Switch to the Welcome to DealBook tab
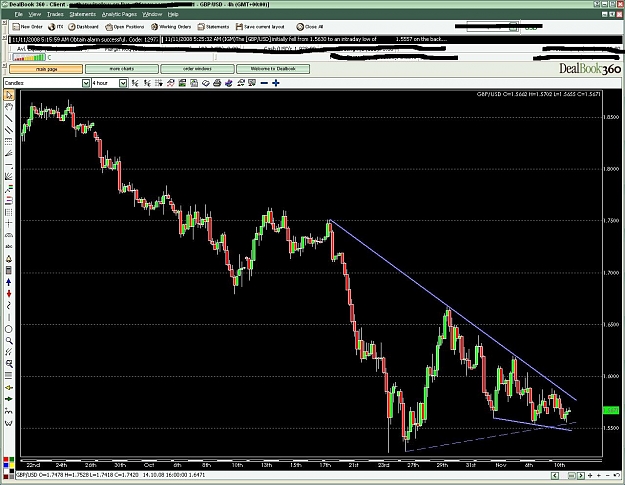 pyautogui.click(x=273, y=69)
